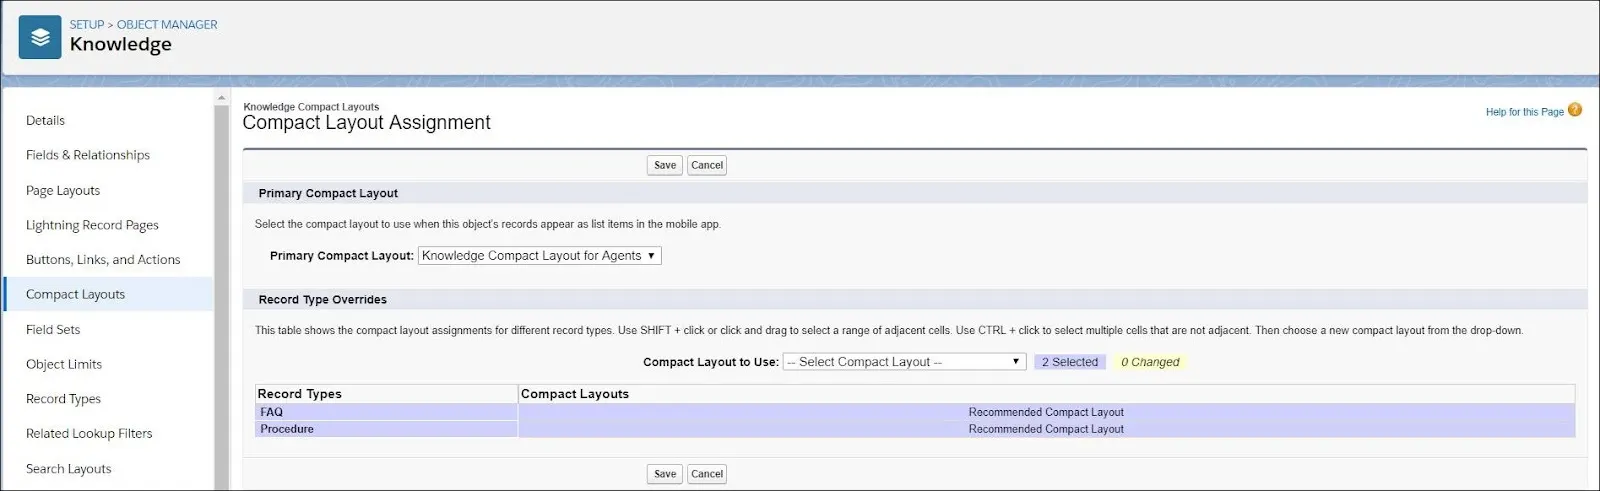Select FAQ row's Recommended Compact Layout cell
This screenshot has width=1600, height=491.
1046,412
